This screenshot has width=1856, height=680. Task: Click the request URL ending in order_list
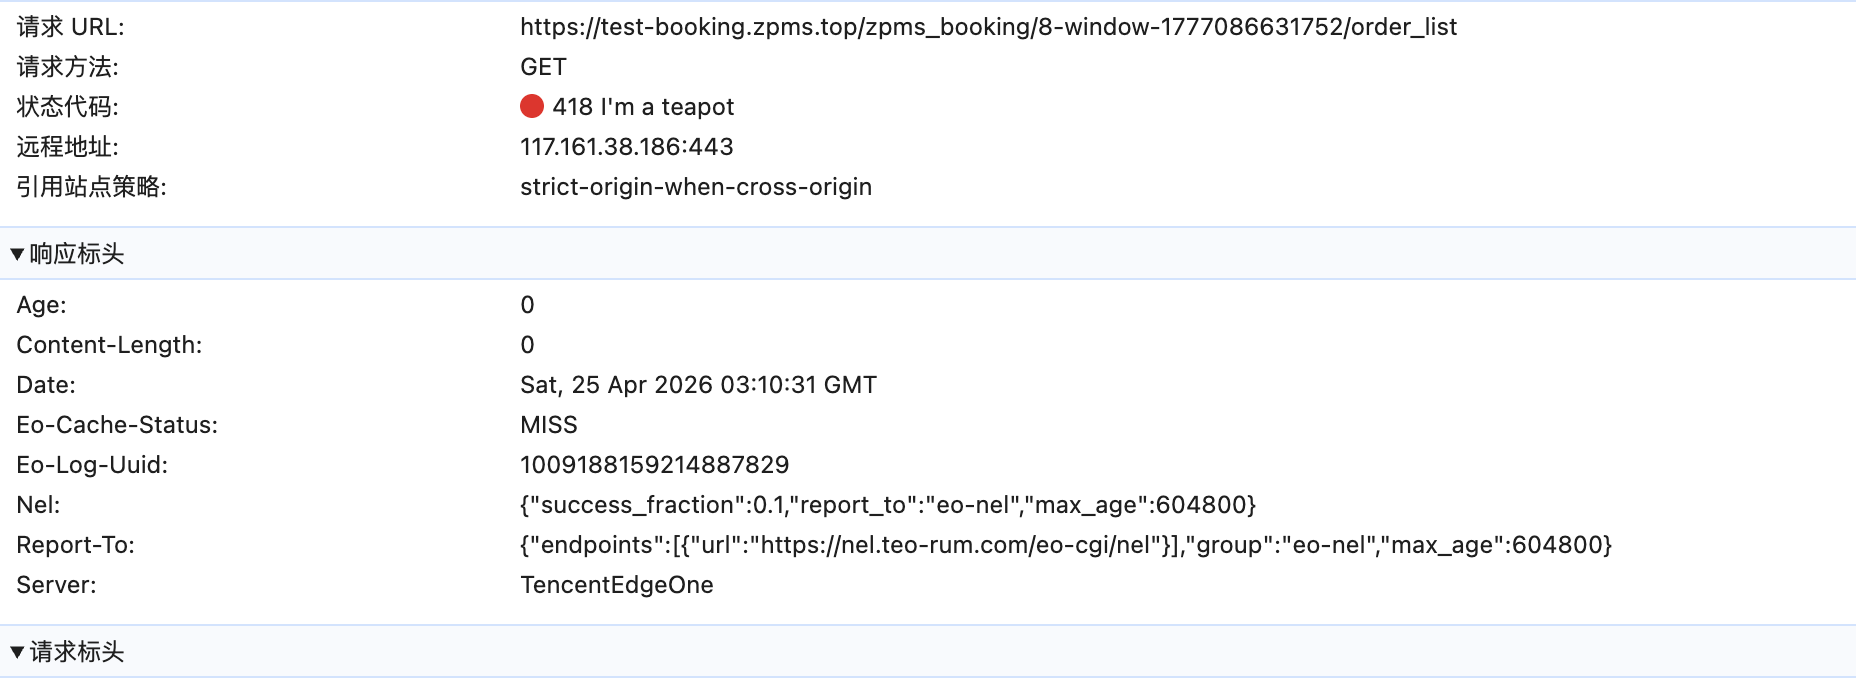pos(988,27)
